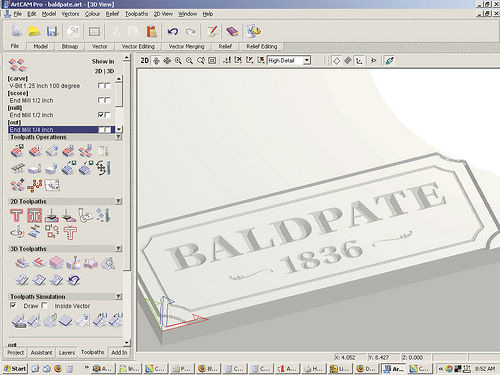Open the Assistant tab at panel bottom
This screenshot has height=375, width=500.
pos(41,352)
